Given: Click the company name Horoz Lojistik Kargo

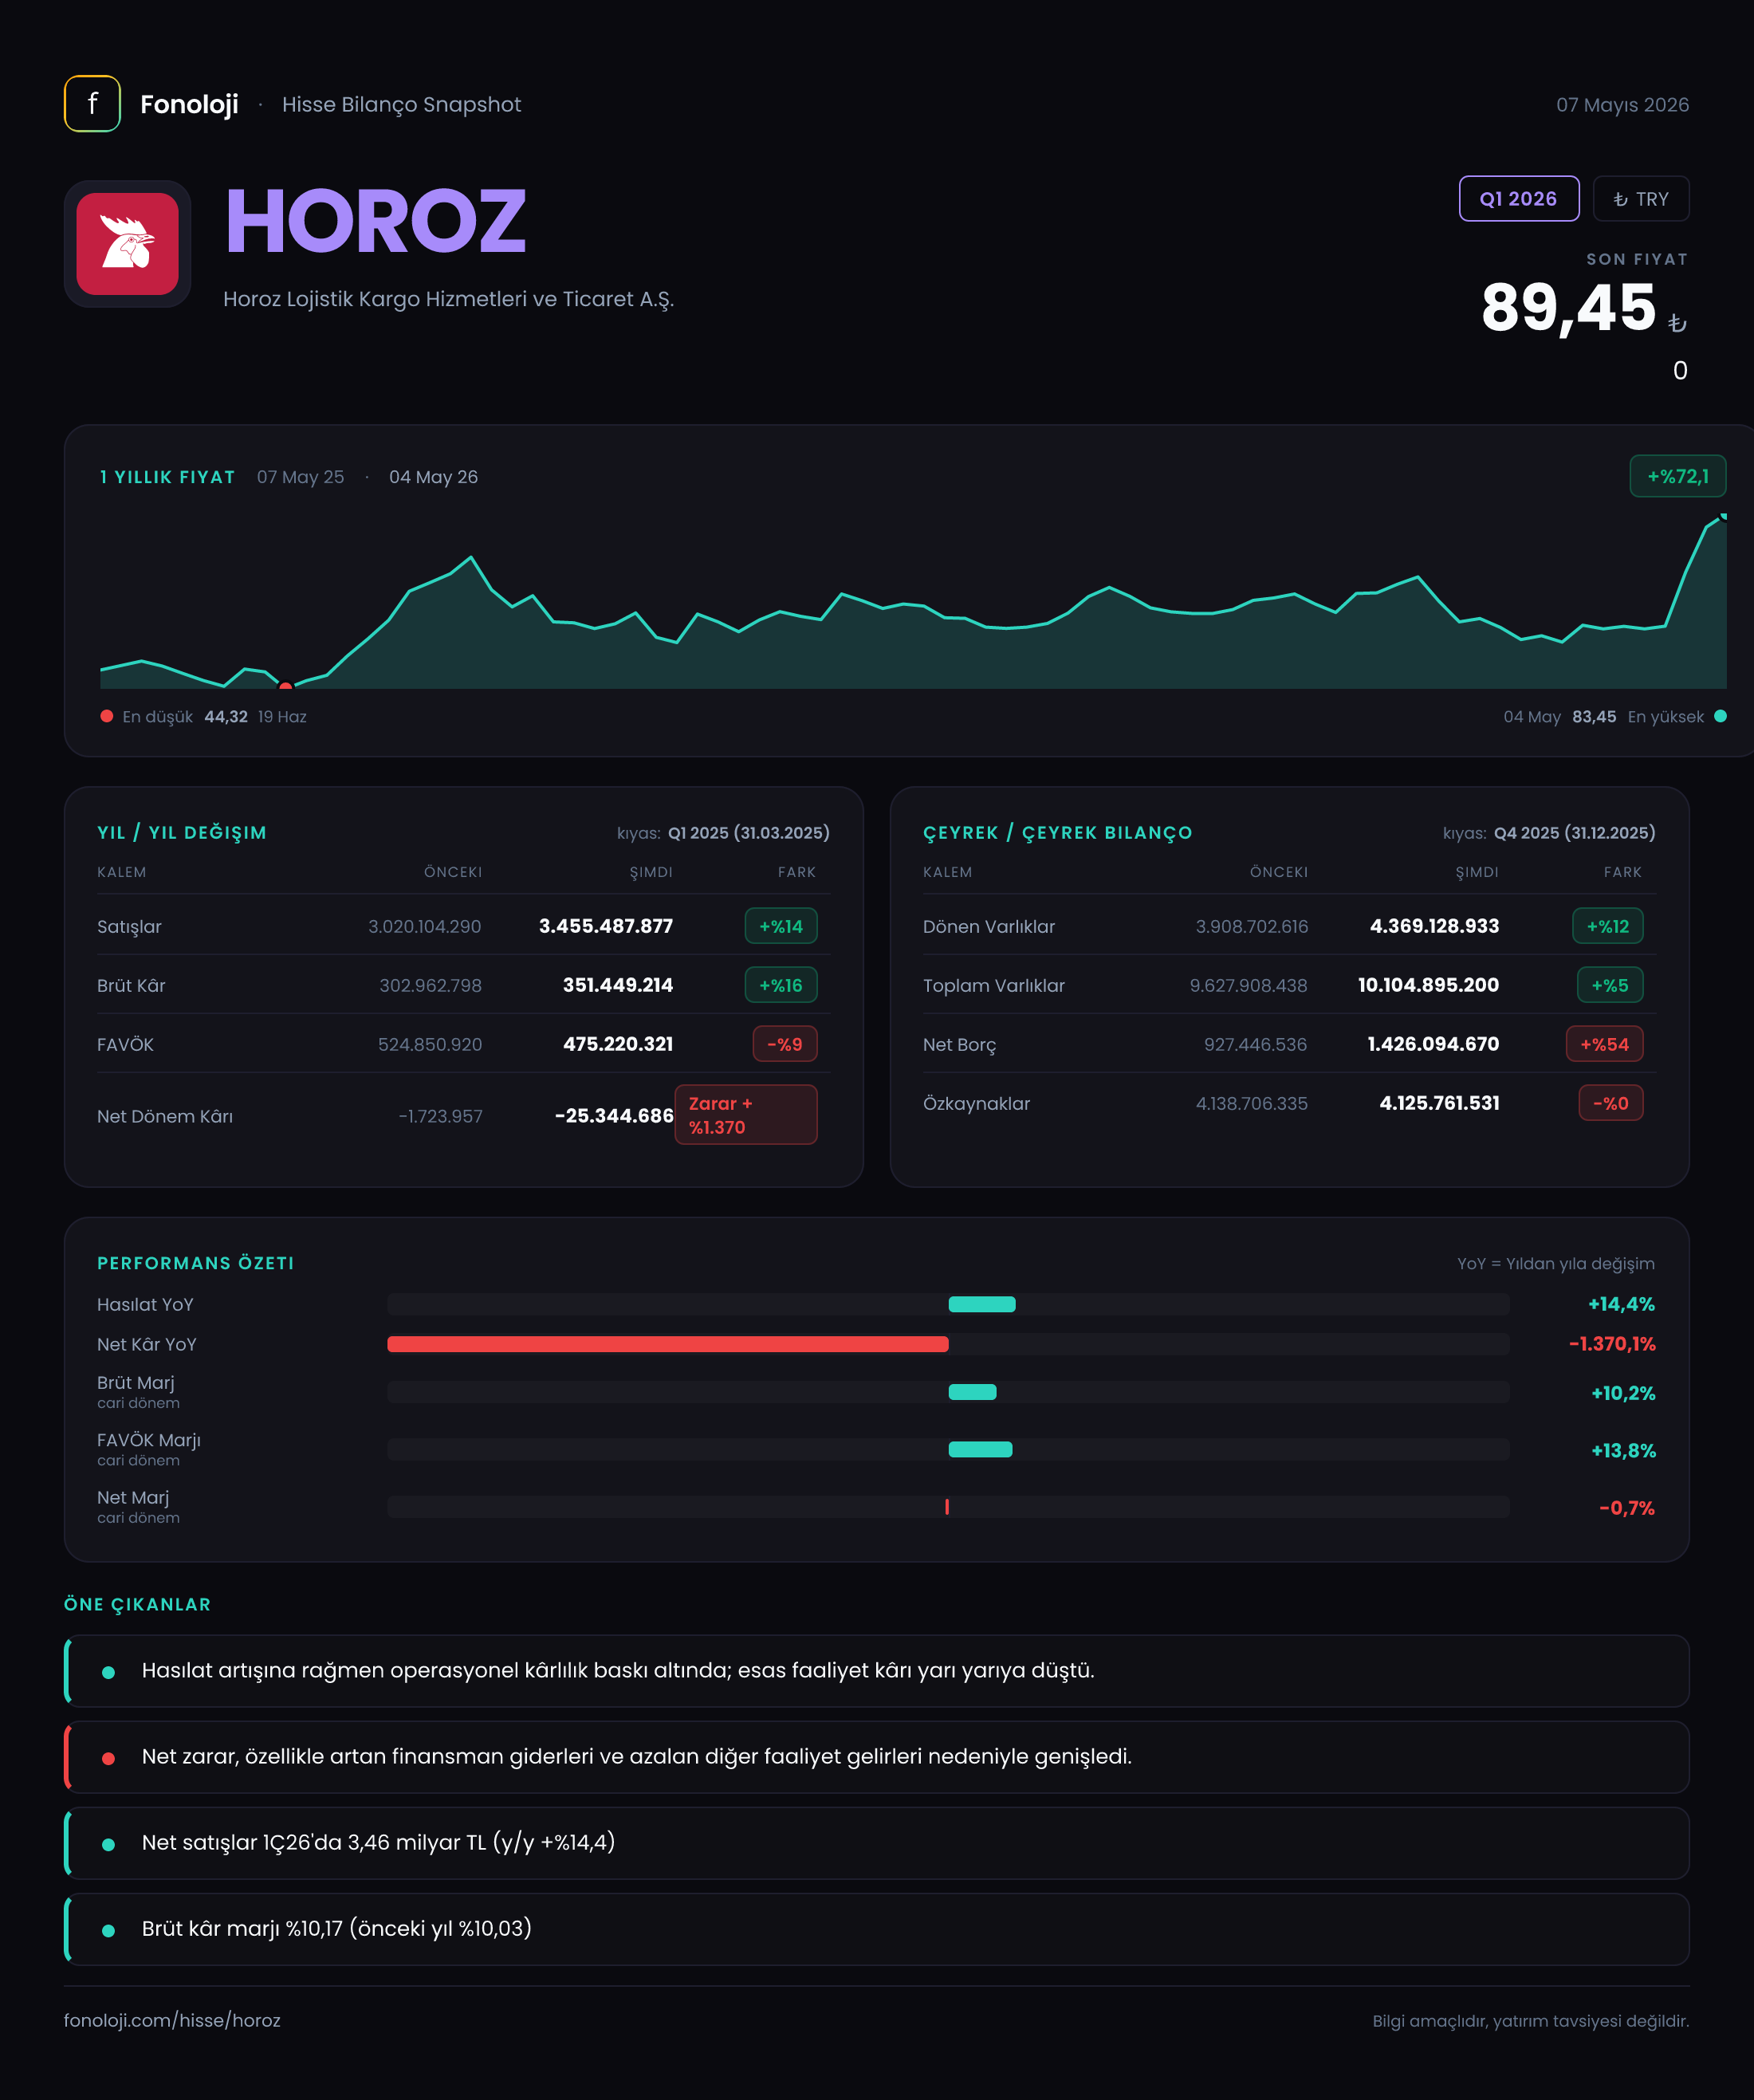Looking at the screenshot, I should (x=448, y=299).
